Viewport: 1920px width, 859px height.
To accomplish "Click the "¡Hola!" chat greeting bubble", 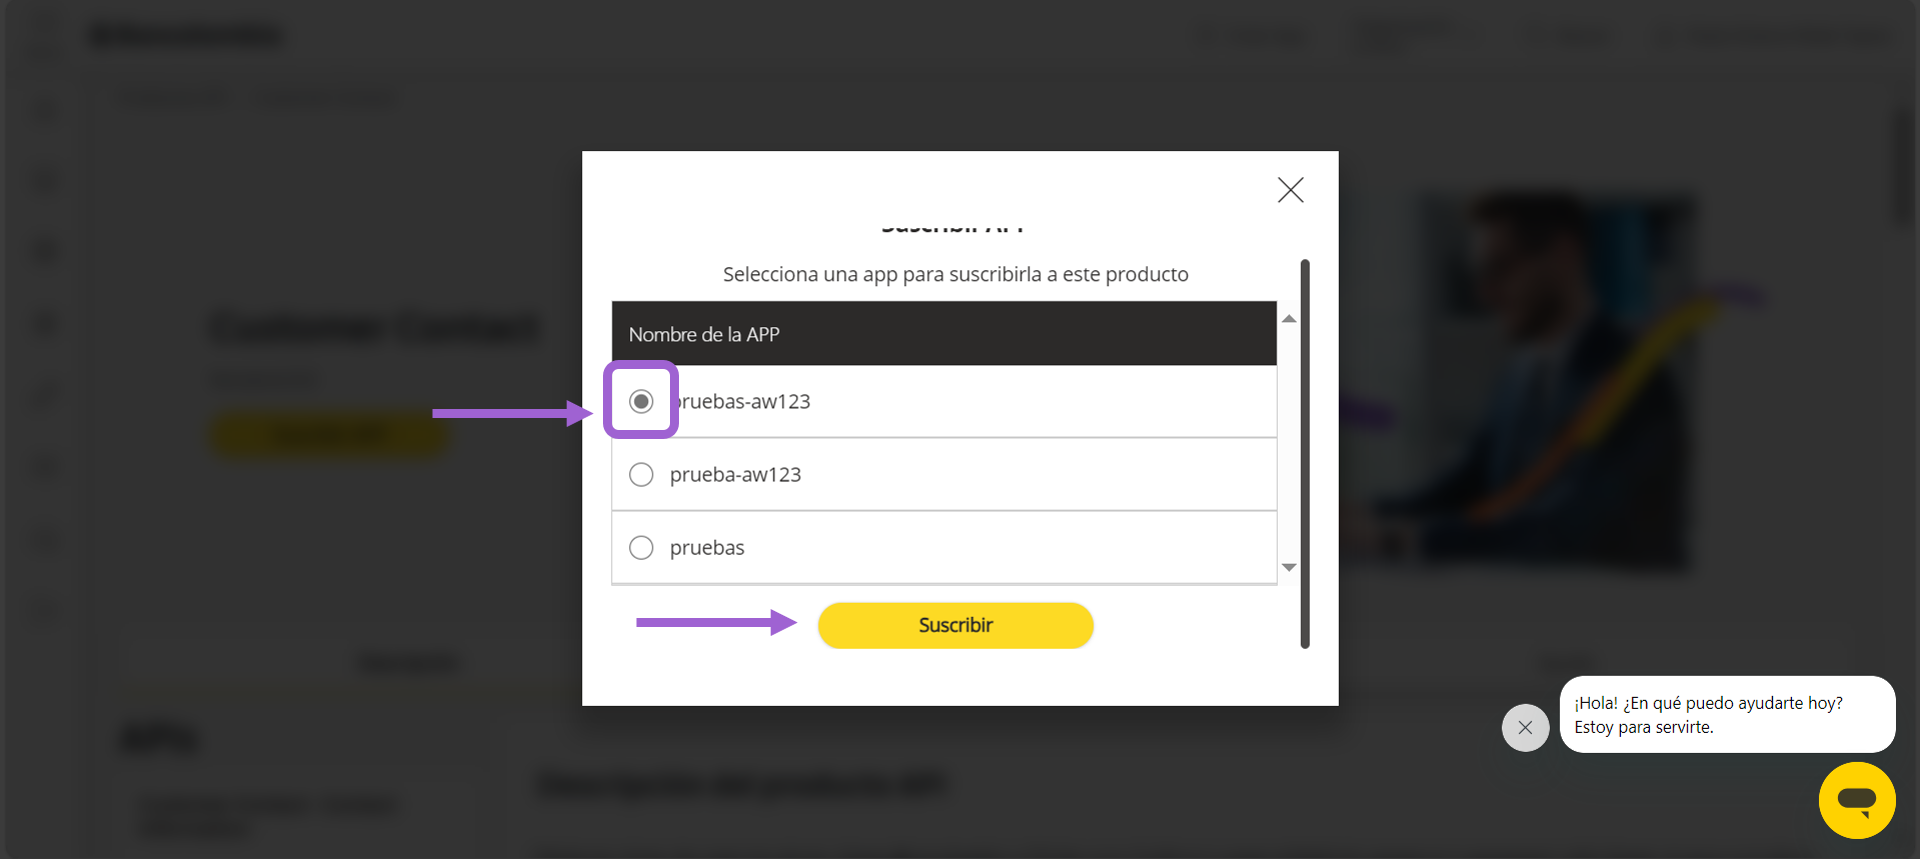I will click(1727, 714).
